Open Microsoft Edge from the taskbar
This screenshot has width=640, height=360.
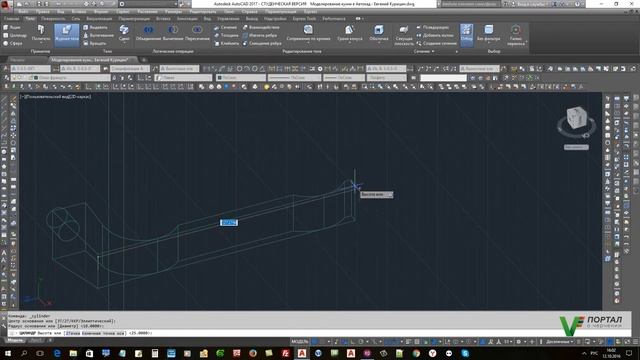pos(57,353)
